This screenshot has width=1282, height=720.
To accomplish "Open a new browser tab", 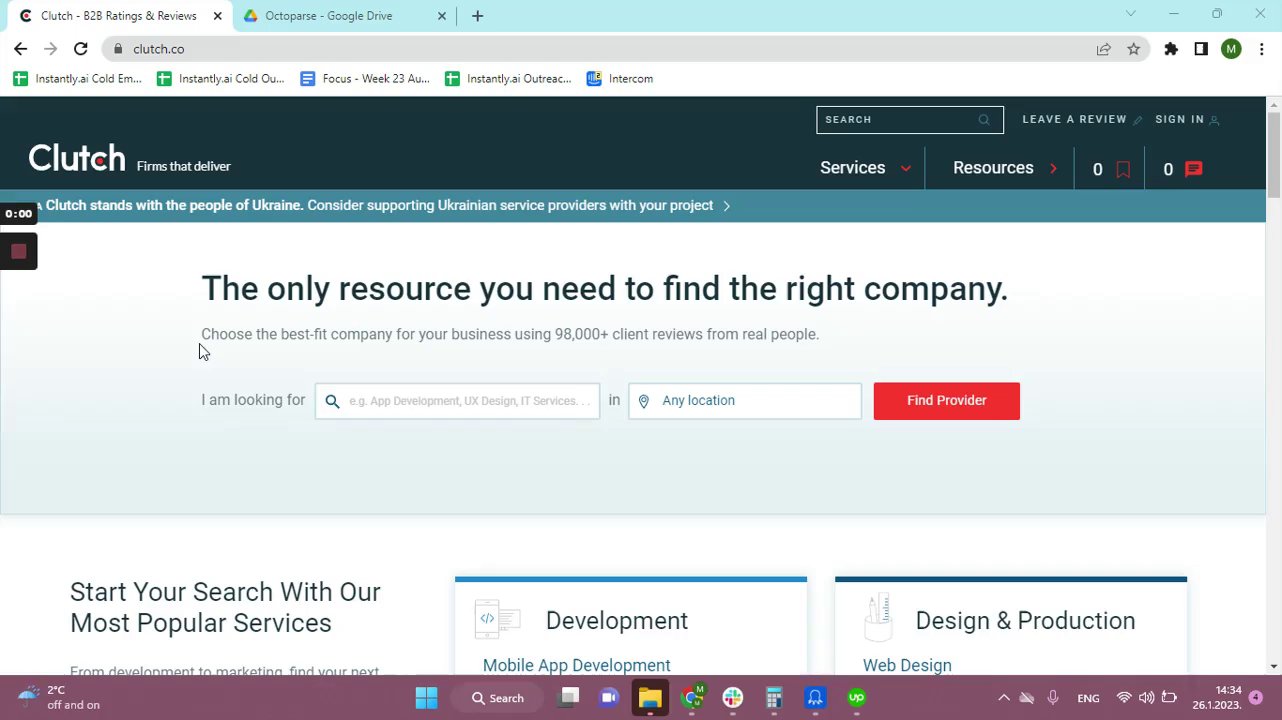I will 477,16.
